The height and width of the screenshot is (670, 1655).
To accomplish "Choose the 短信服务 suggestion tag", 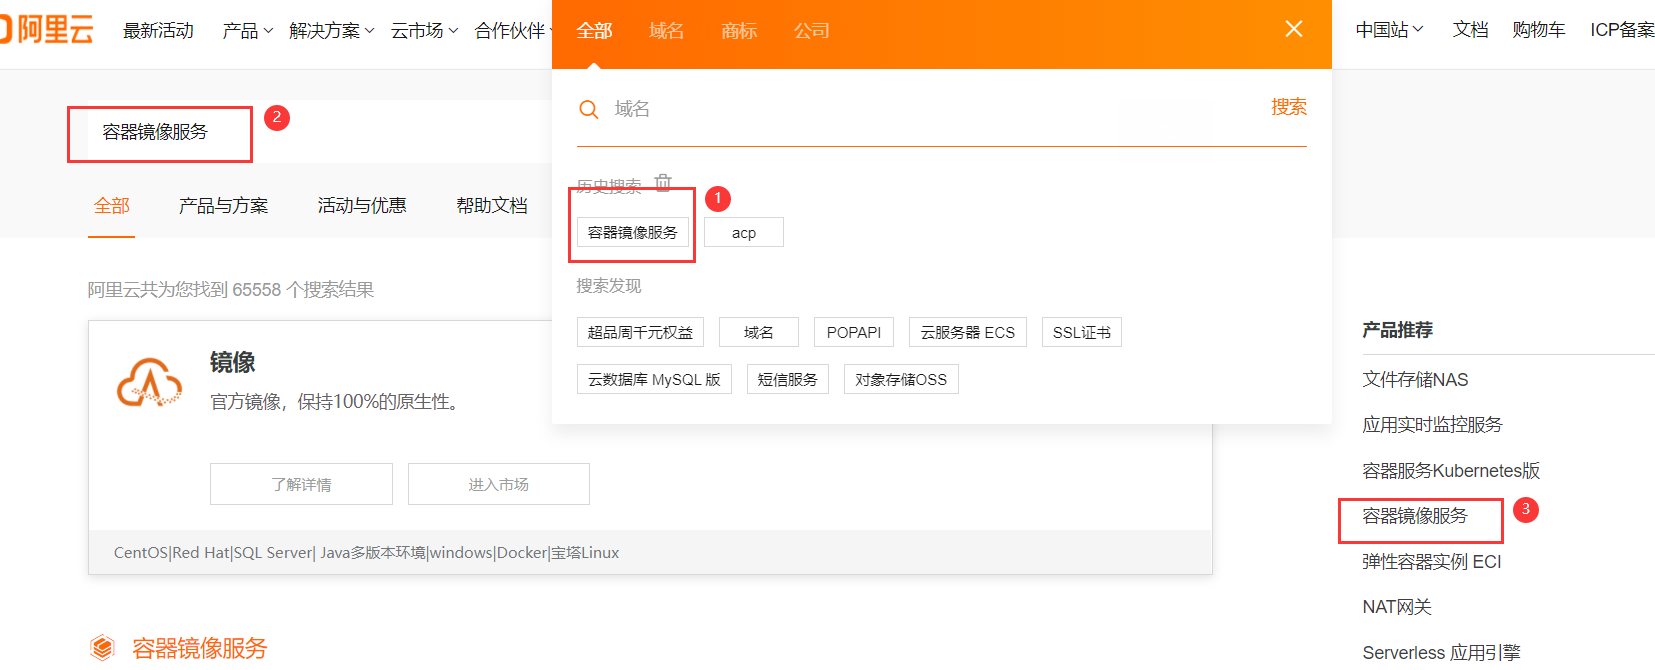I will pos(788,379).
